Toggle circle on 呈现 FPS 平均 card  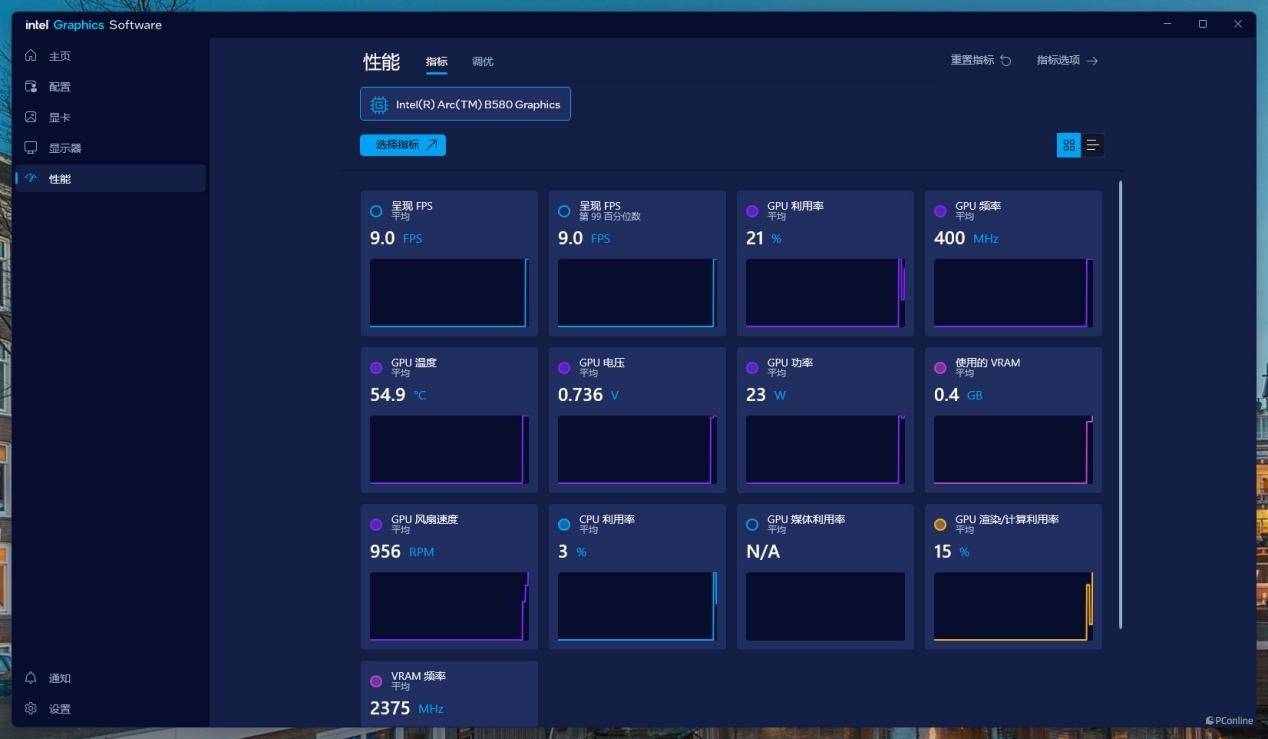coord(376,211)
